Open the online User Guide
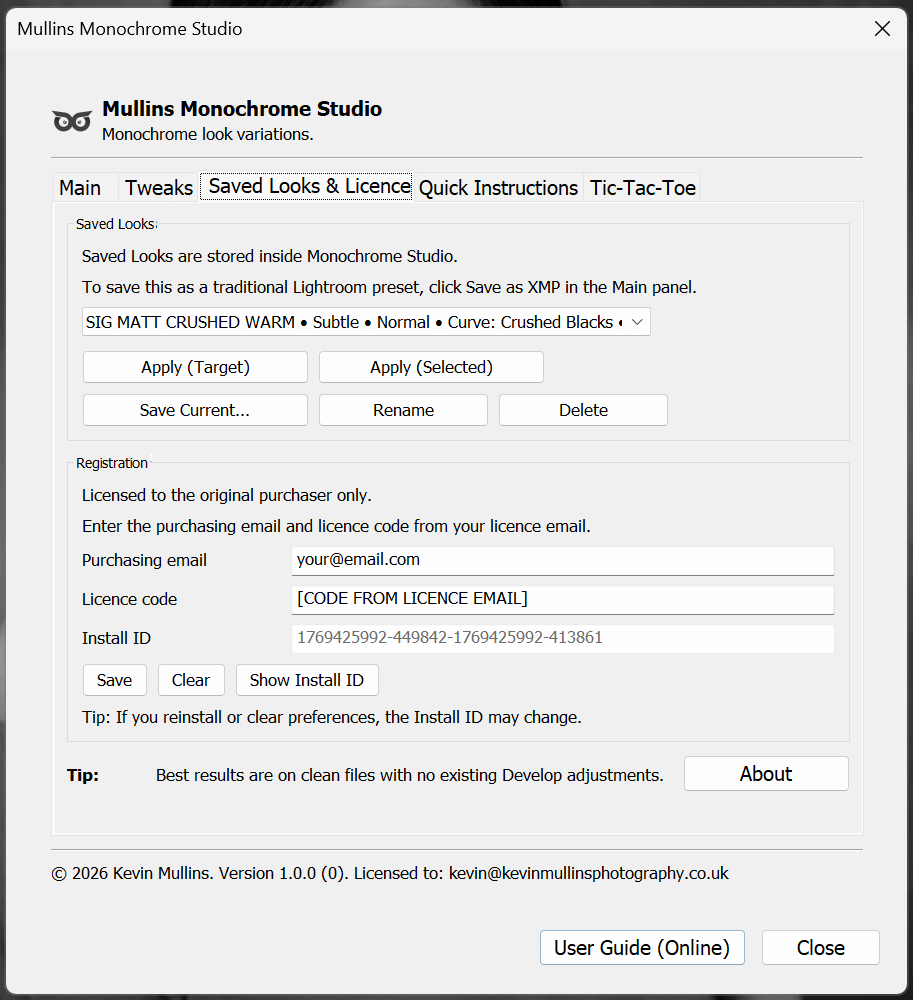This screenshot has height=1000, width=913. pos(642,947)
